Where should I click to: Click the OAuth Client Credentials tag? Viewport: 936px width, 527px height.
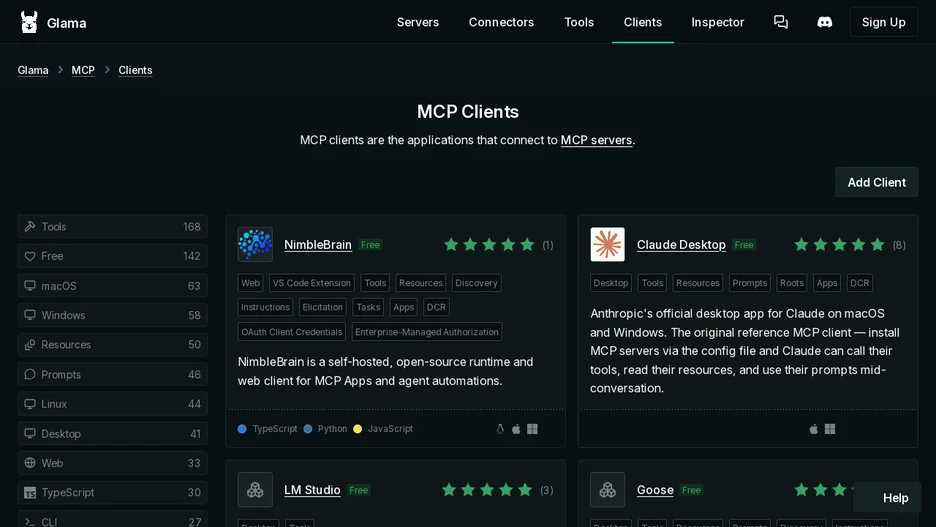click(292, 332)
